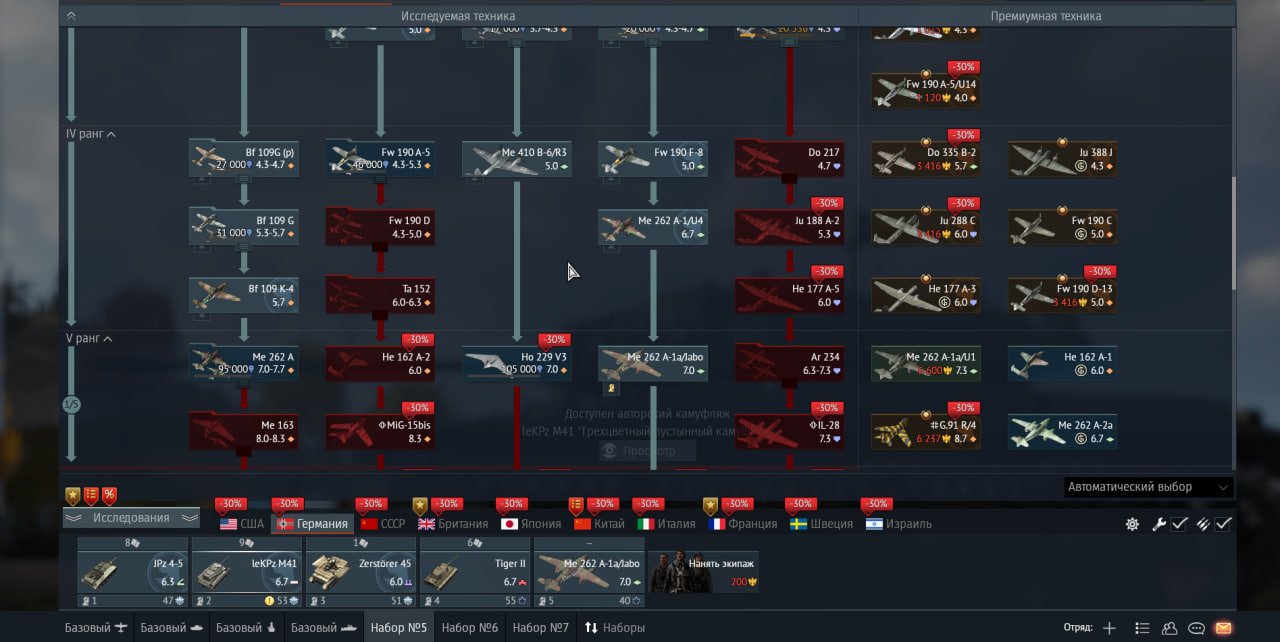Image resolution: width=1280 pixels, height=642 pixels.
Task: Click the Просмотр preview button
Action: [x=648, y=451]
